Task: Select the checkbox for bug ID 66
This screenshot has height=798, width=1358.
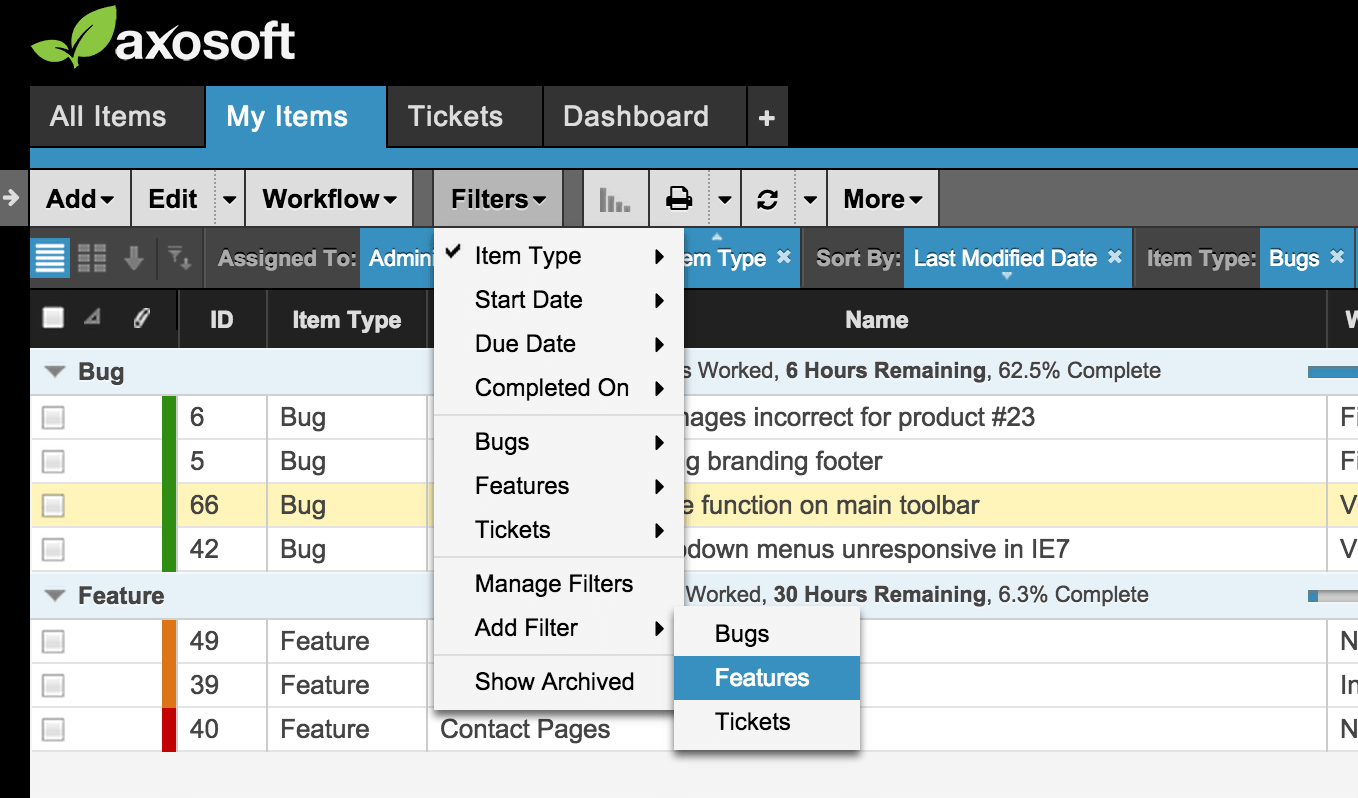Action: click(x=53, y=505)
